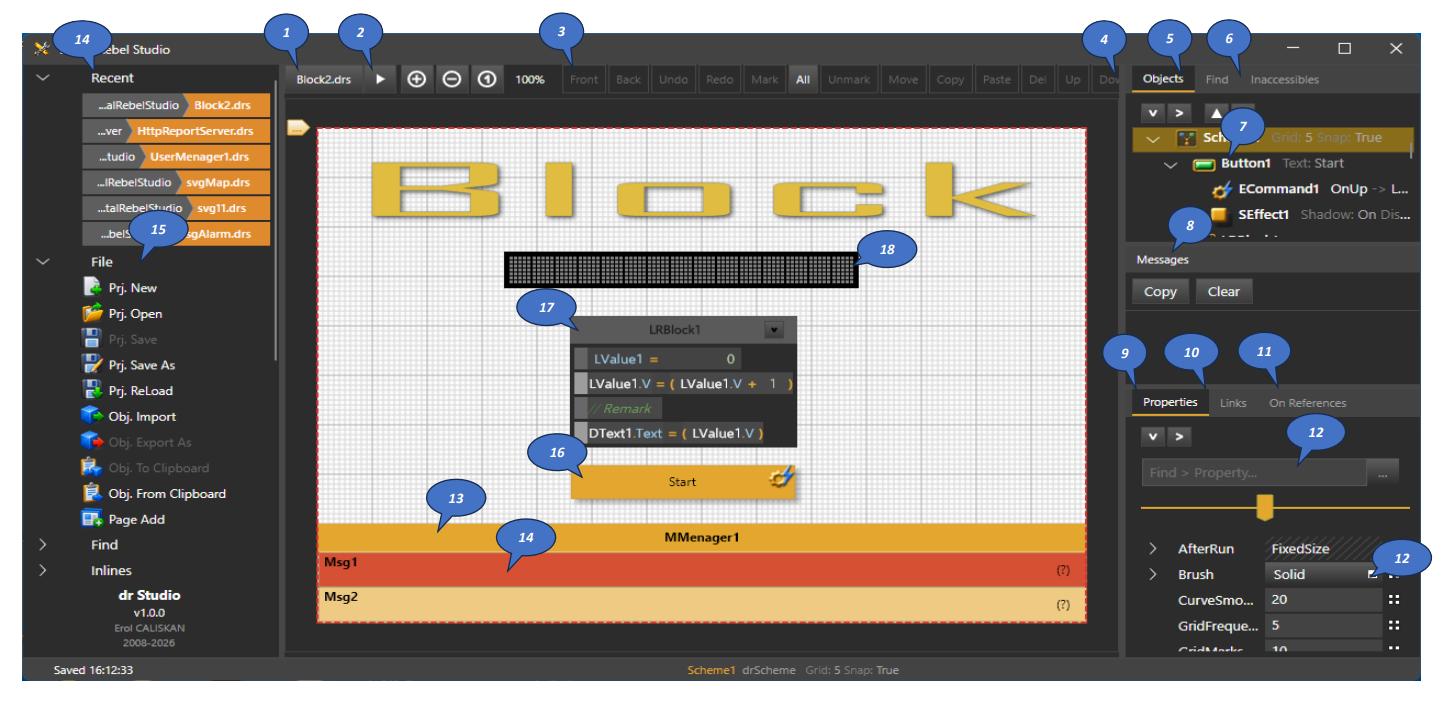Zoom in with the plus circle icon
This screenshot has width=1451, height=712.
pyautogui.click(x=417, y=79)
